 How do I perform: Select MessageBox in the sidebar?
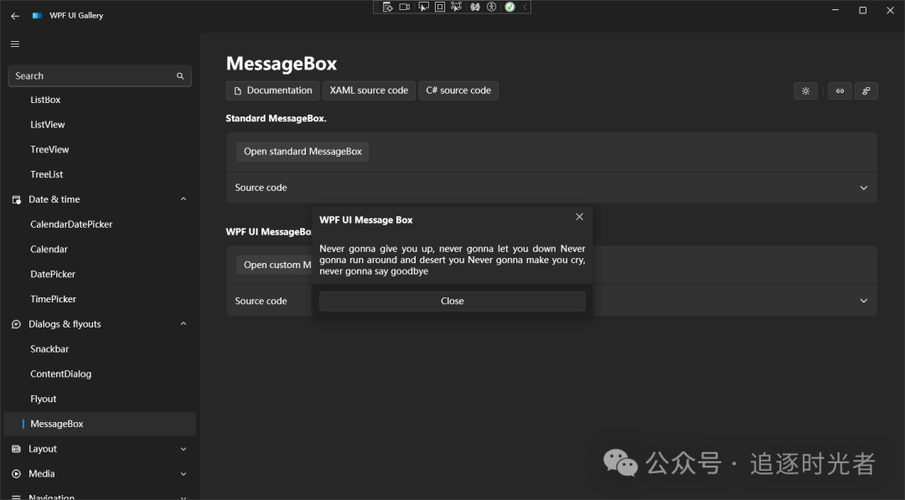pos(100,423)
